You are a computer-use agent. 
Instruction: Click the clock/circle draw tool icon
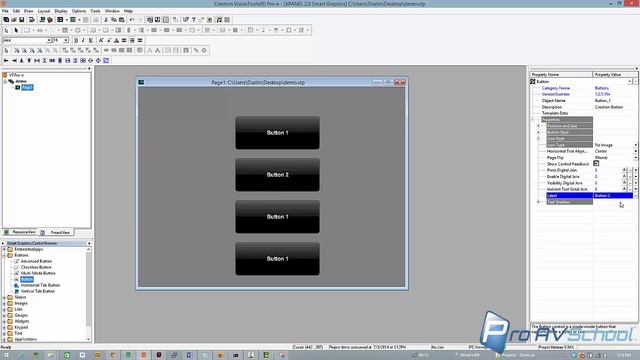click(78, 30)
